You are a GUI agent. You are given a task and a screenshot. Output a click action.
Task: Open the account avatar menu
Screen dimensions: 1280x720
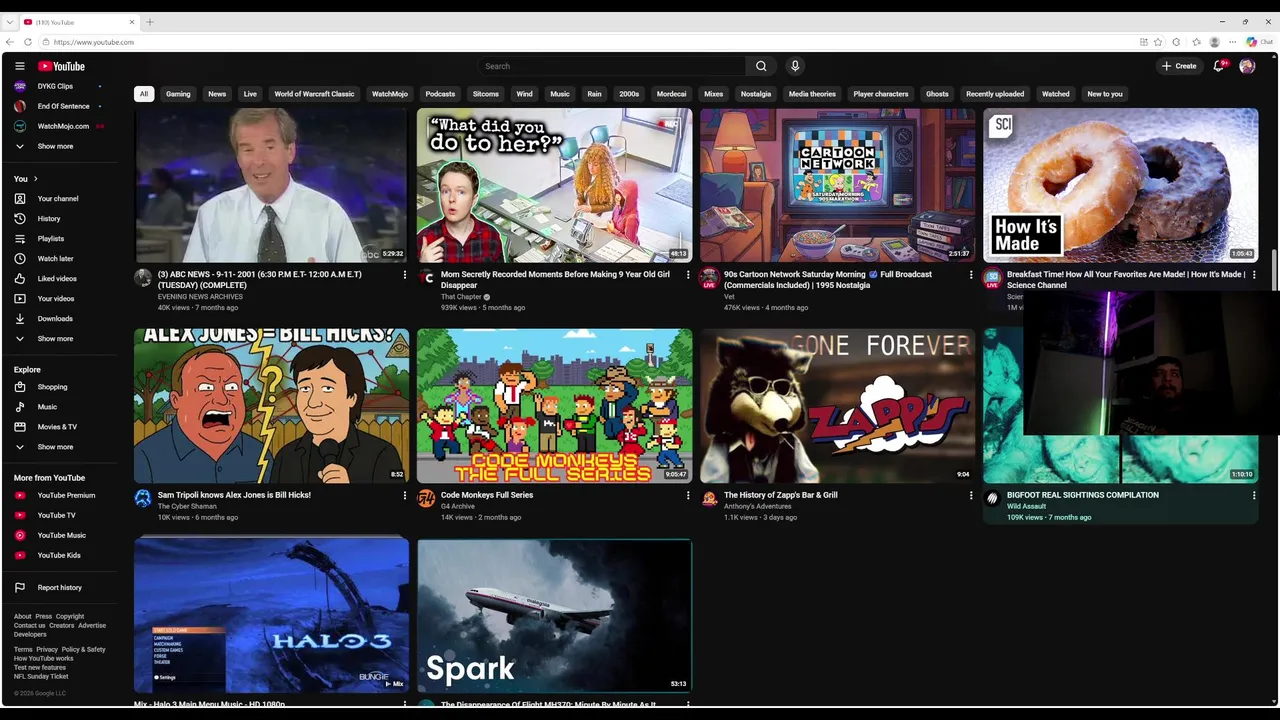coord(1247,66)
